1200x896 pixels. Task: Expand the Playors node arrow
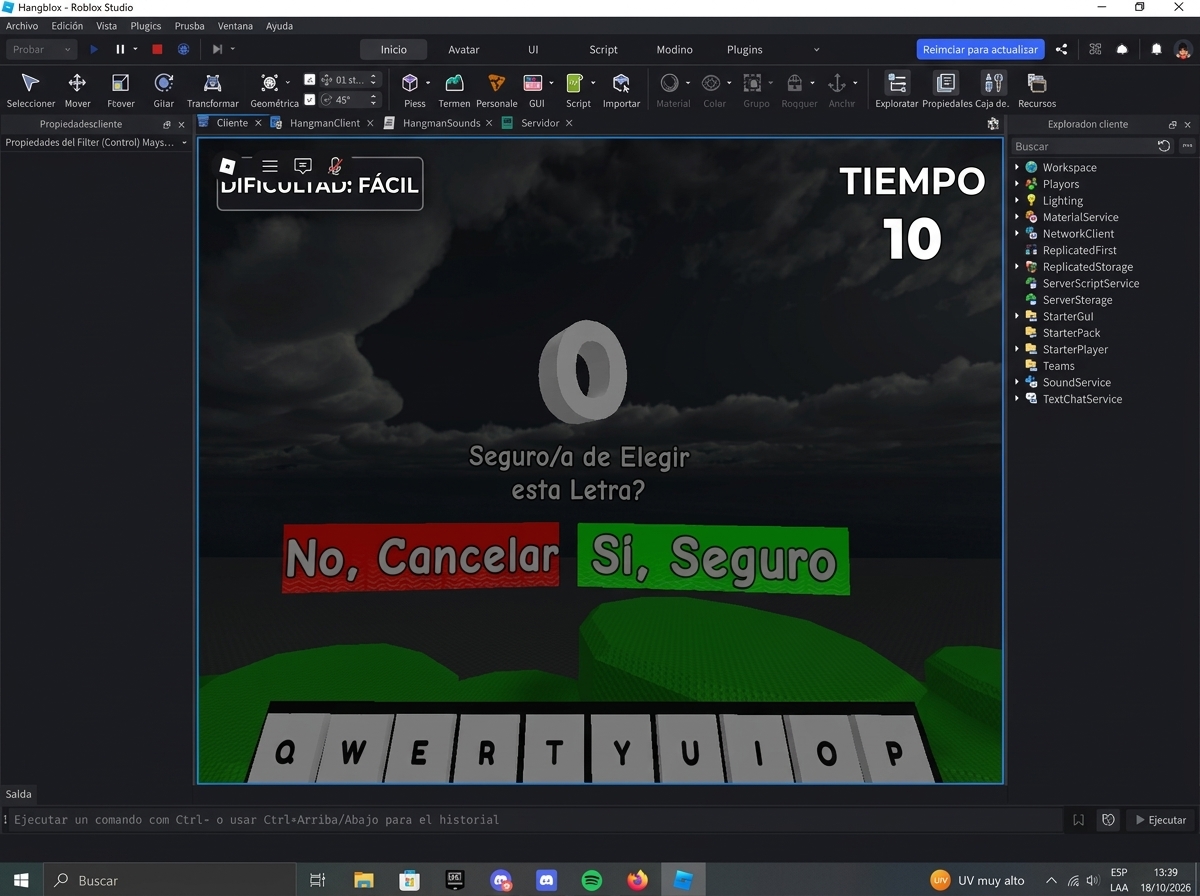[1017, 184]
